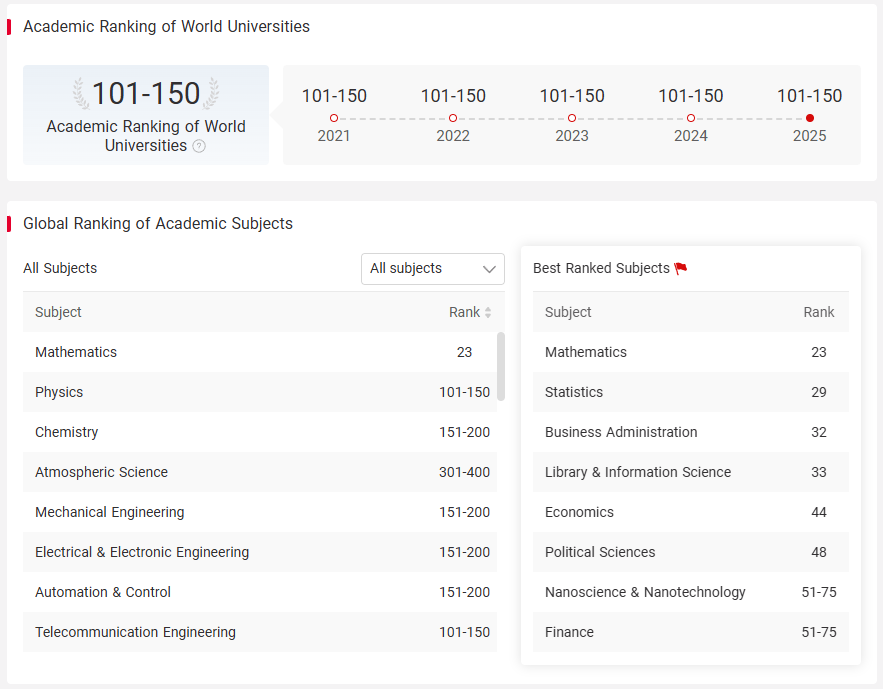This screenshot has height=689, width=883.
Task: Click the 301-400 rank for Atmospheric Science
Action: tap(465, 472)
